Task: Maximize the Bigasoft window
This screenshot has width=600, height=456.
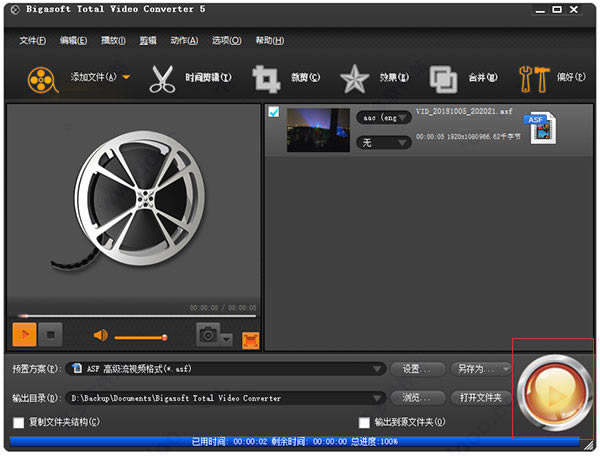Action: coord(557,10)
